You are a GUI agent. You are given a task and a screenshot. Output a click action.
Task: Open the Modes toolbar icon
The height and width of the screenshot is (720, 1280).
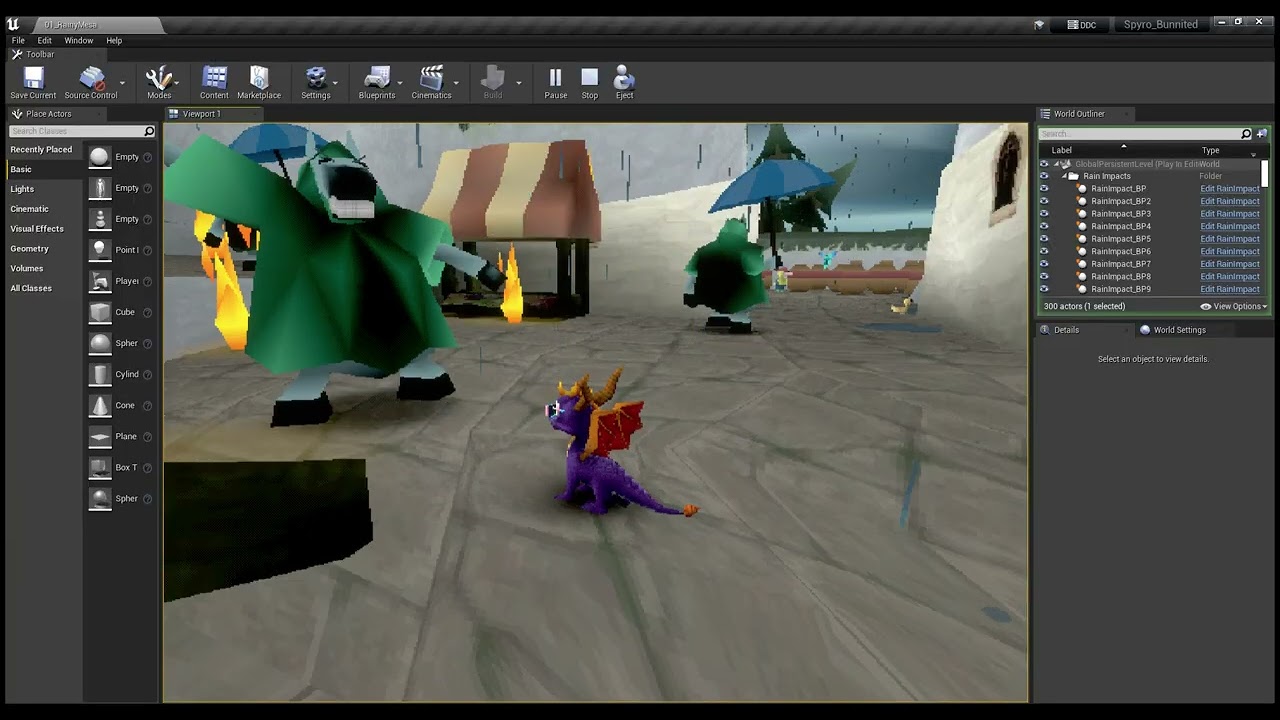point(159,82)
